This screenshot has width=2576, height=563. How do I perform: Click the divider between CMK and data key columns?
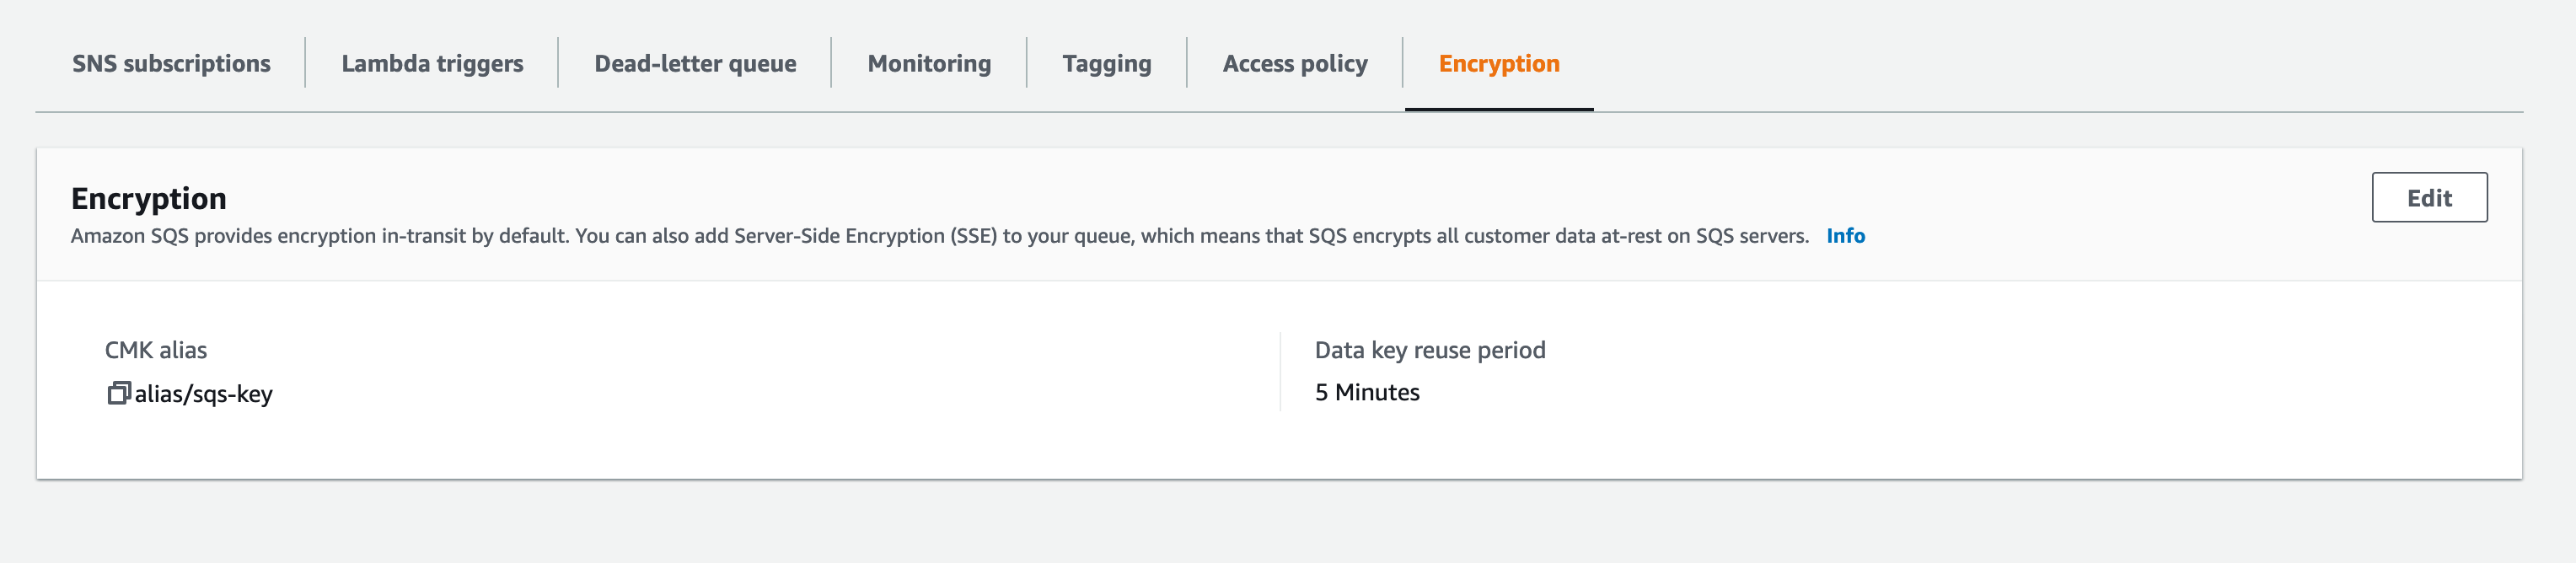(1280, 371)
